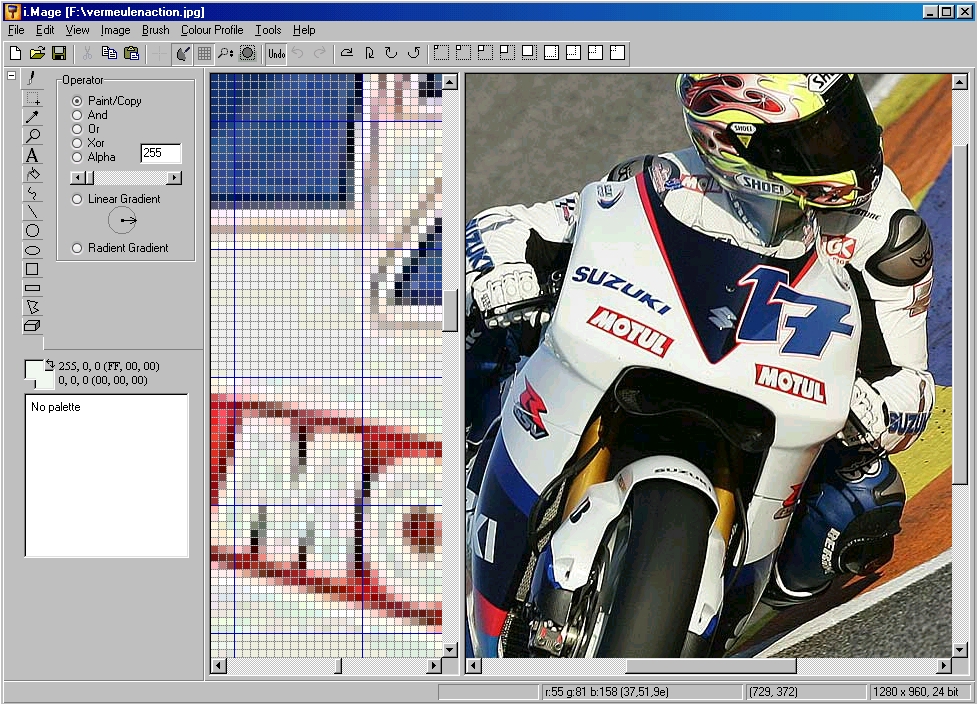This screenshot has height=704, width=977.
Task: Open the Colour Profile menu
Action: click(x=212, y=30)
